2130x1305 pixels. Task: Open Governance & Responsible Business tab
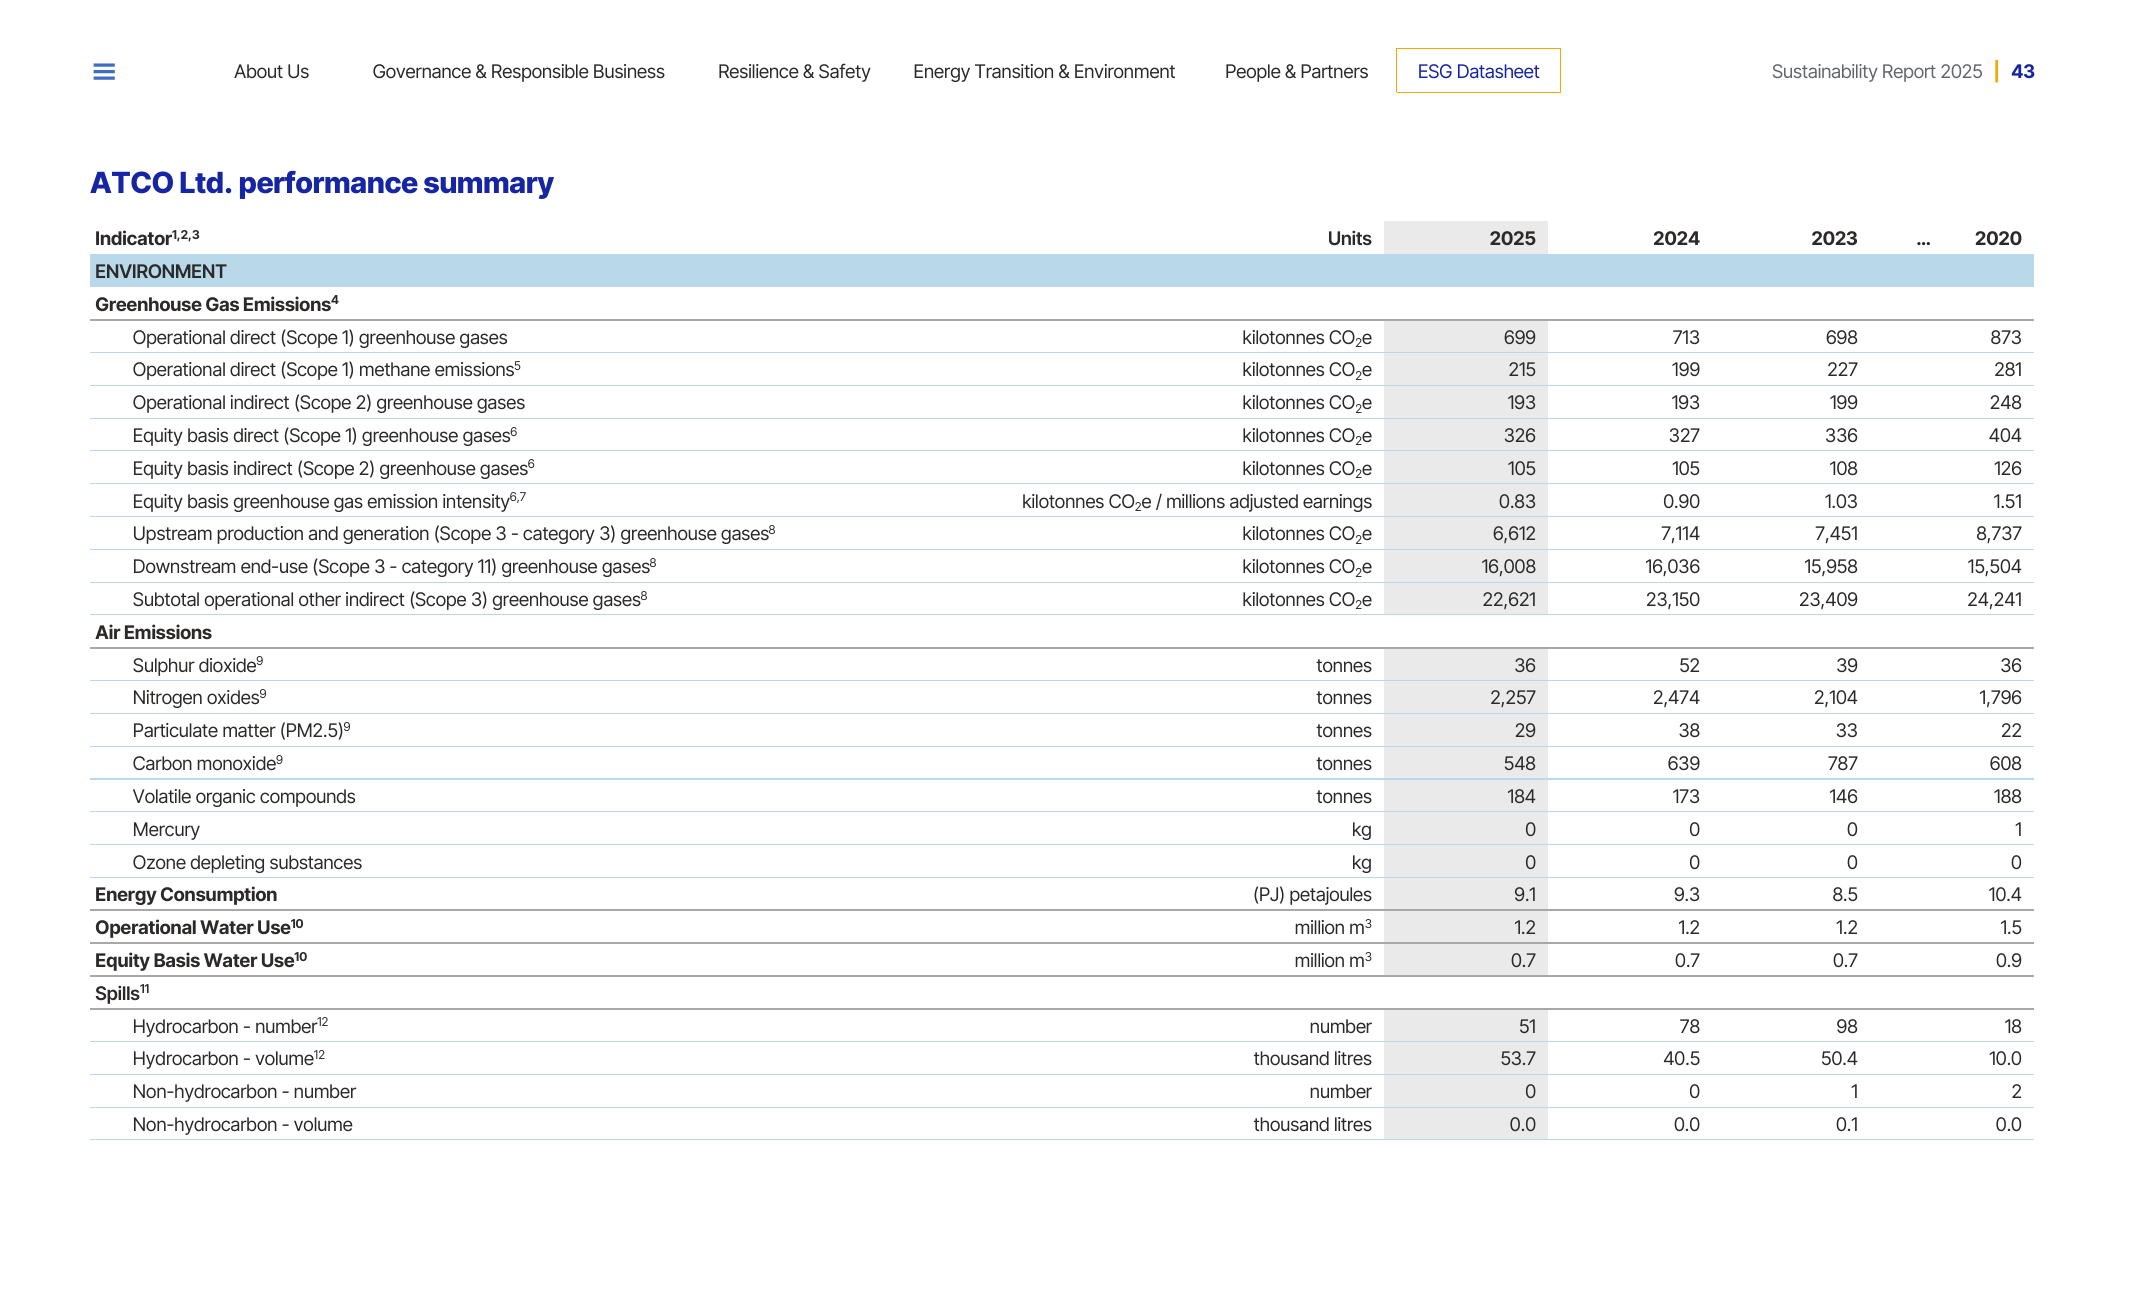(518, 72)
